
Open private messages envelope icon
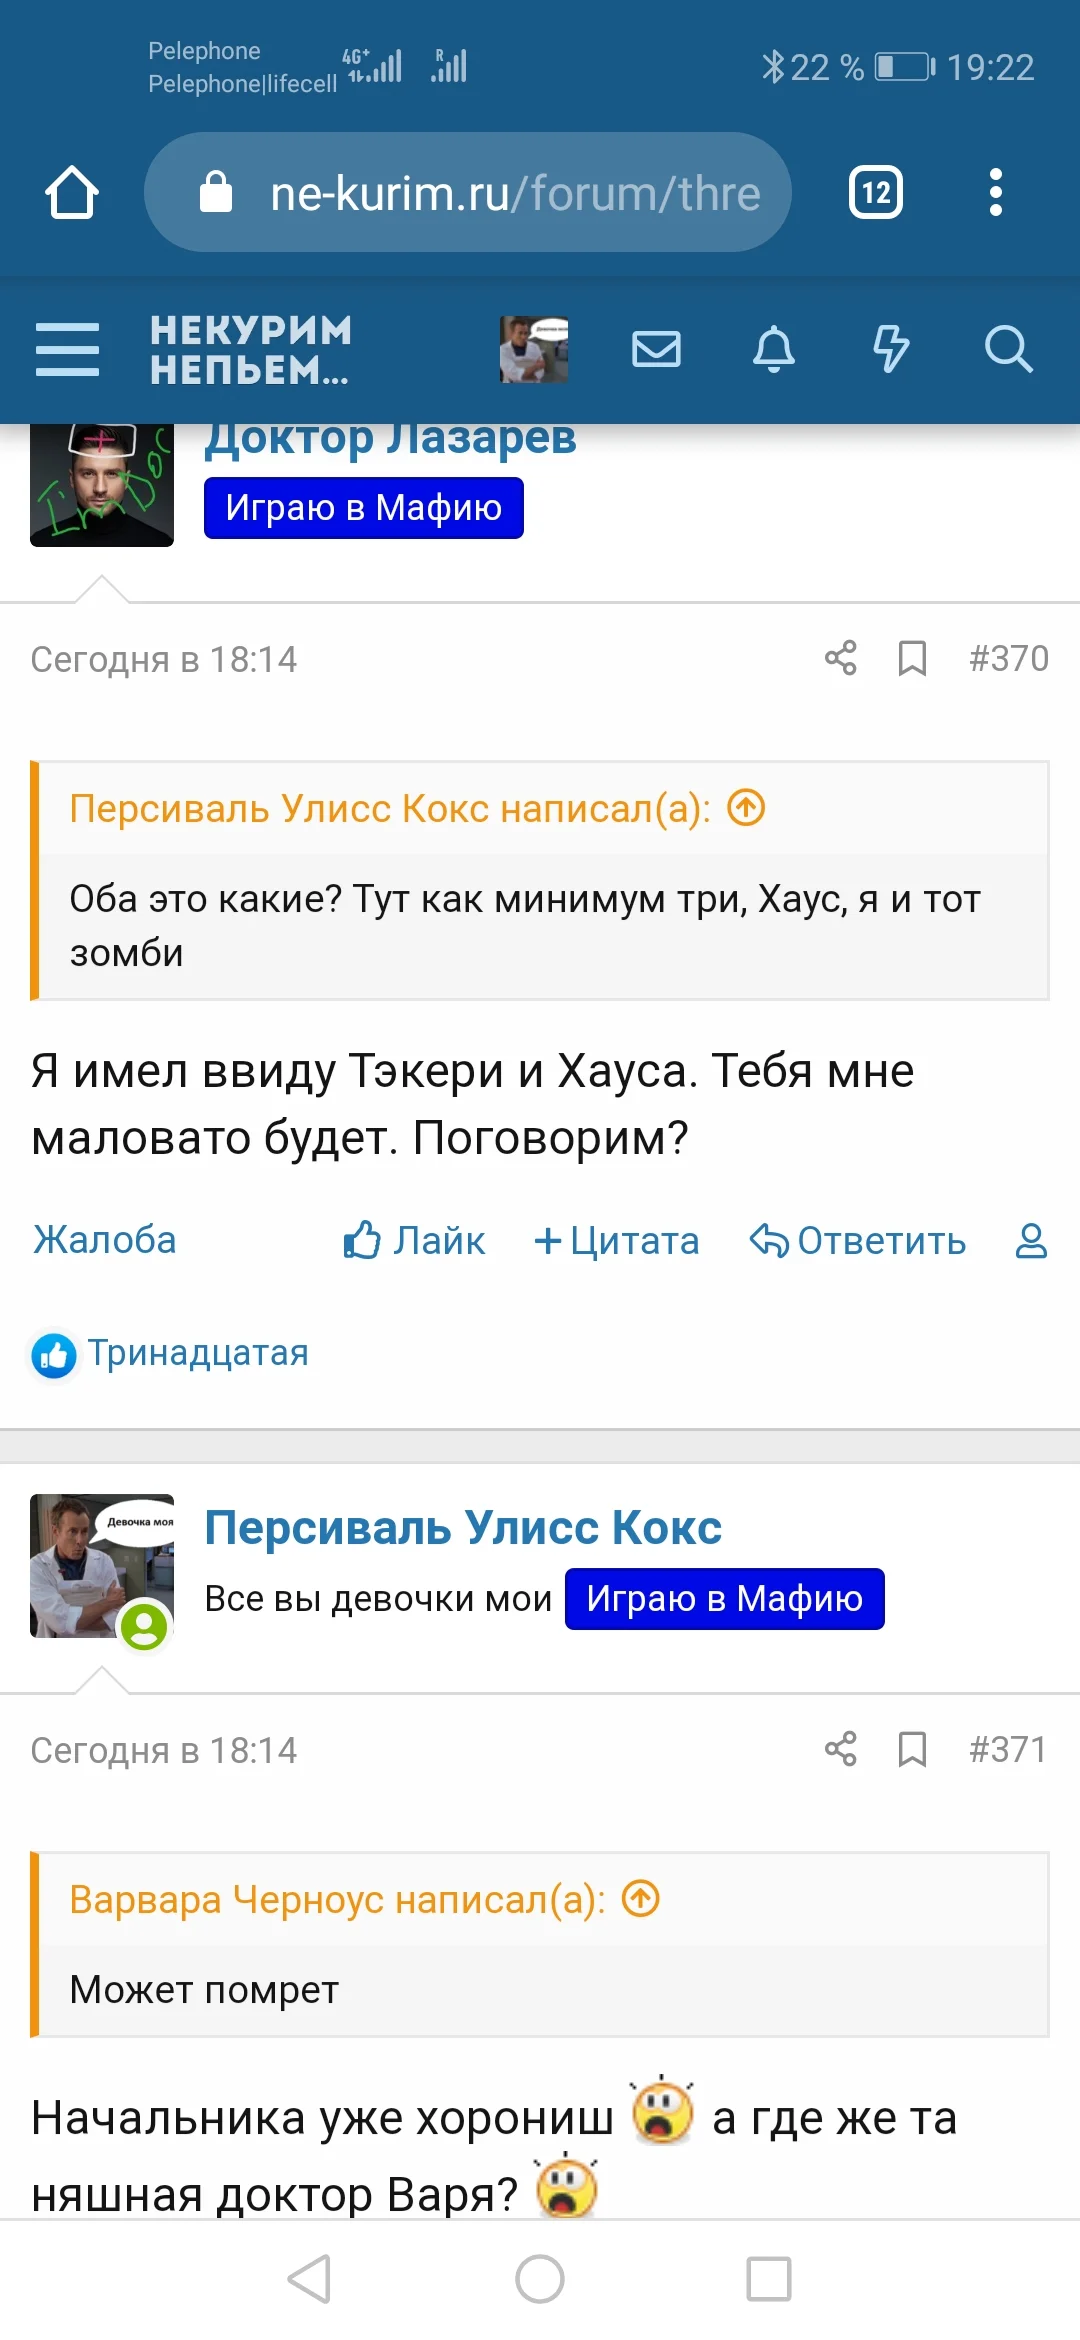(x=656, y=349)
